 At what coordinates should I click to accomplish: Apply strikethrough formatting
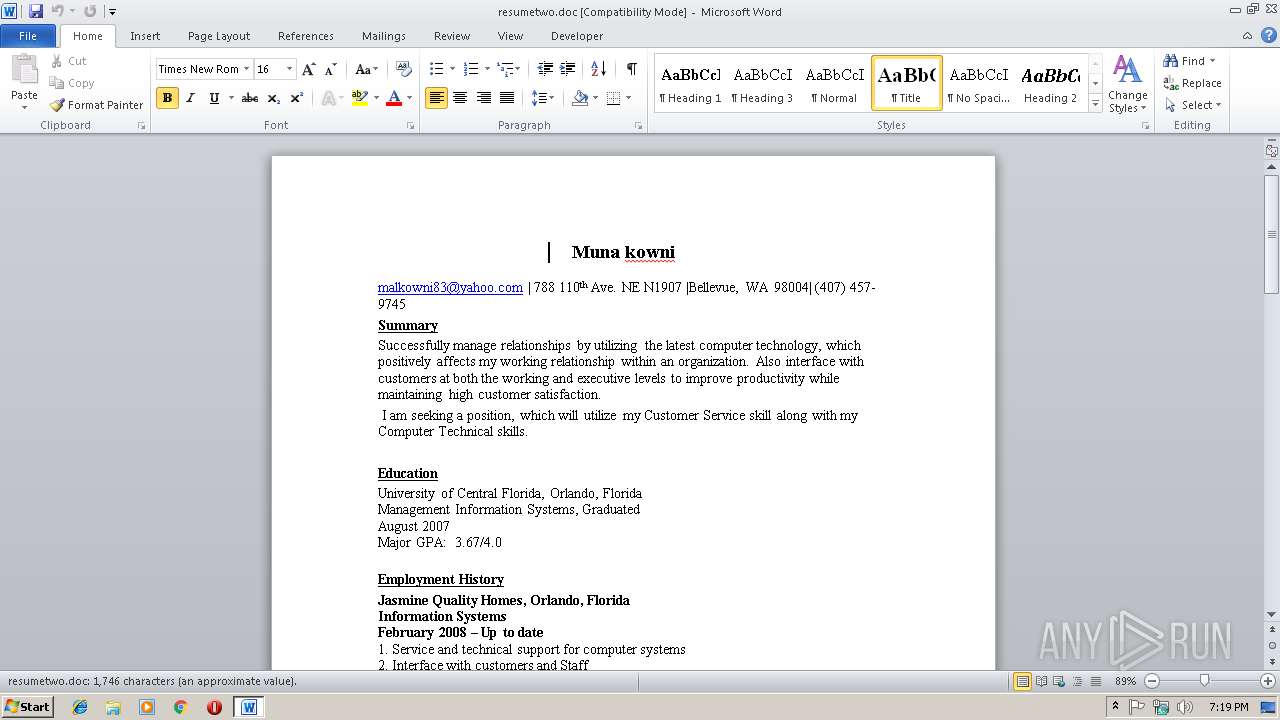coord(250,98)
